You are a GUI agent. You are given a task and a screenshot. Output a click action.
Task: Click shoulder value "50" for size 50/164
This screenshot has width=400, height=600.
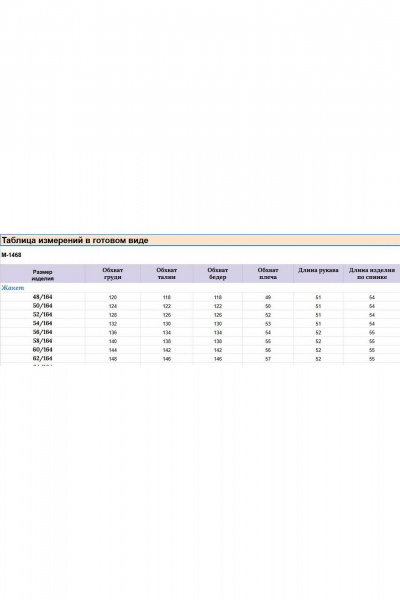268,306
